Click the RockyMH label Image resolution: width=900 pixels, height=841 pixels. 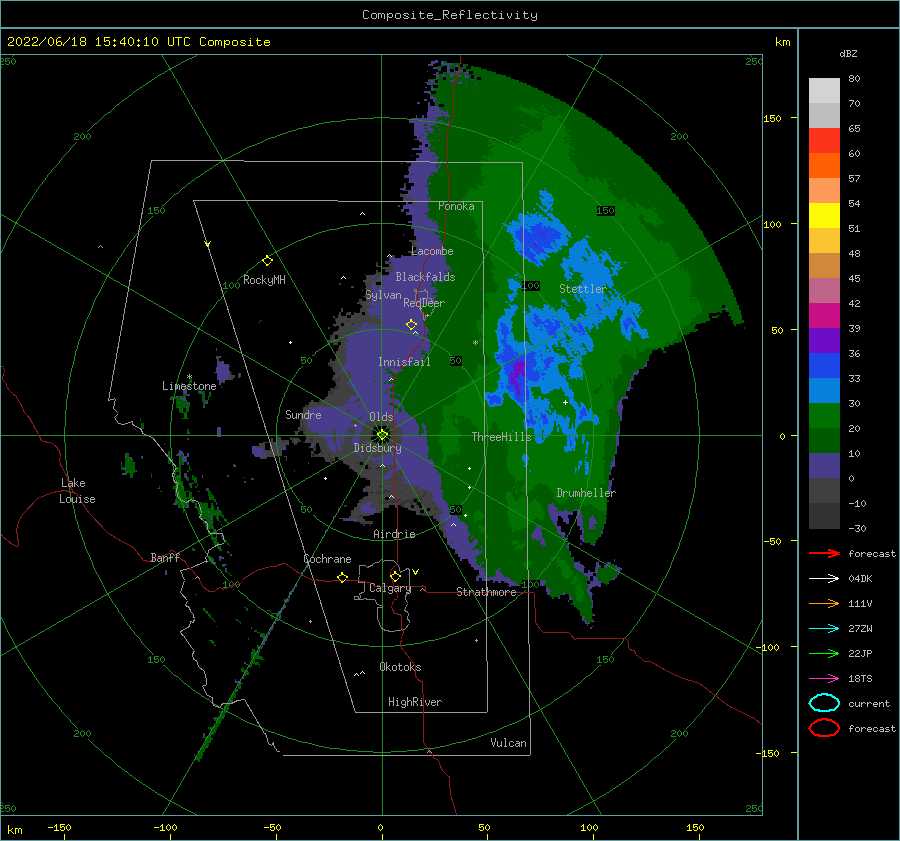(264, 280)
